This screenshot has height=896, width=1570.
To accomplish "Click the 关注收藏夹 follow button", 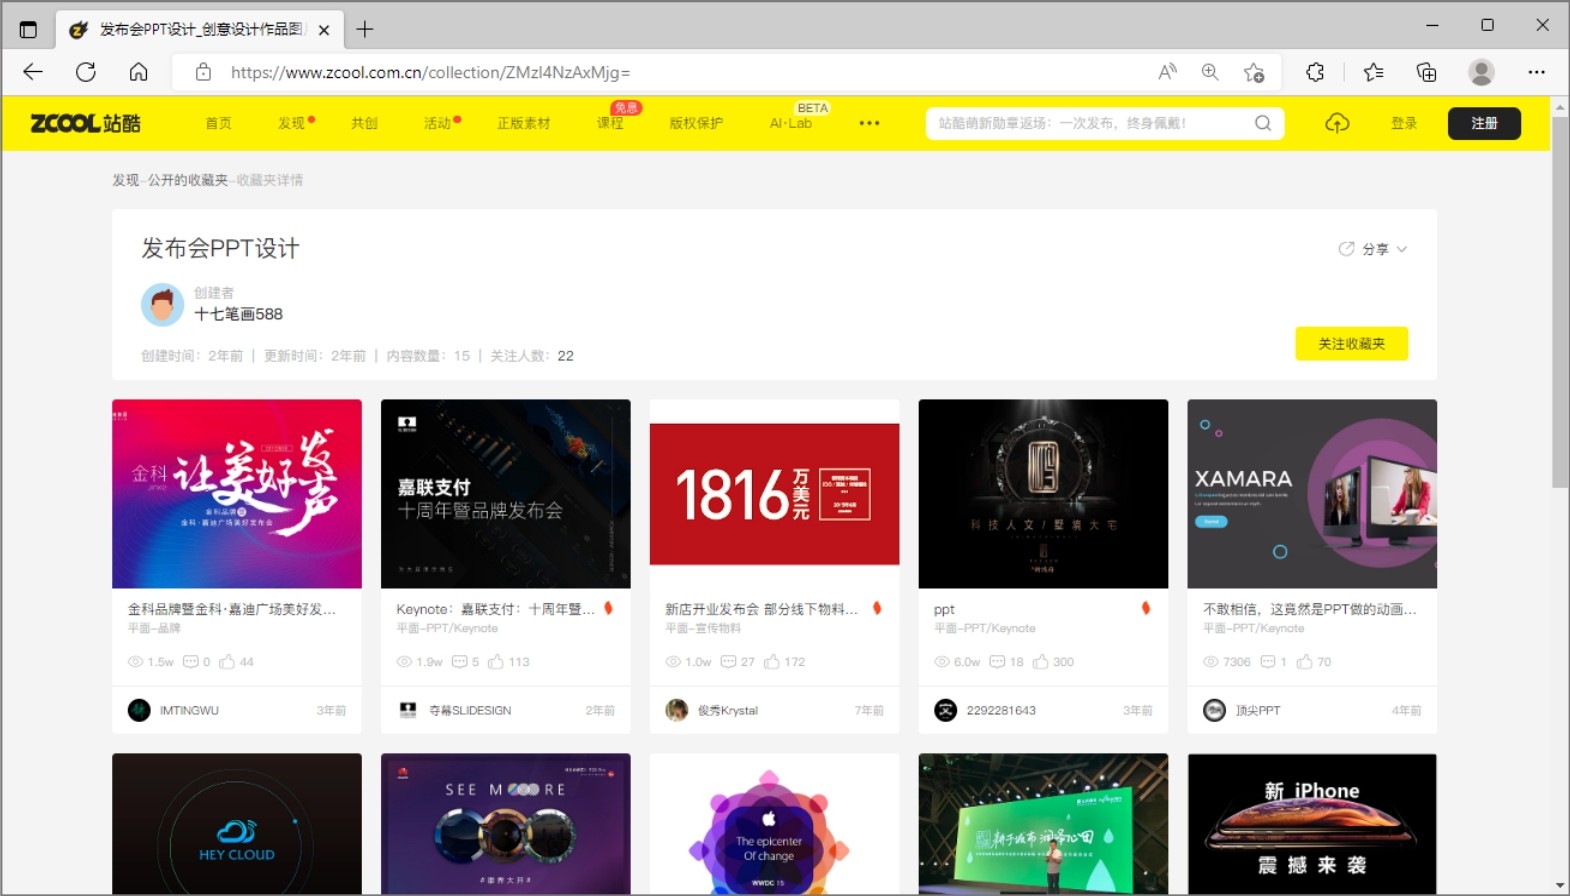I will 1351,344.
